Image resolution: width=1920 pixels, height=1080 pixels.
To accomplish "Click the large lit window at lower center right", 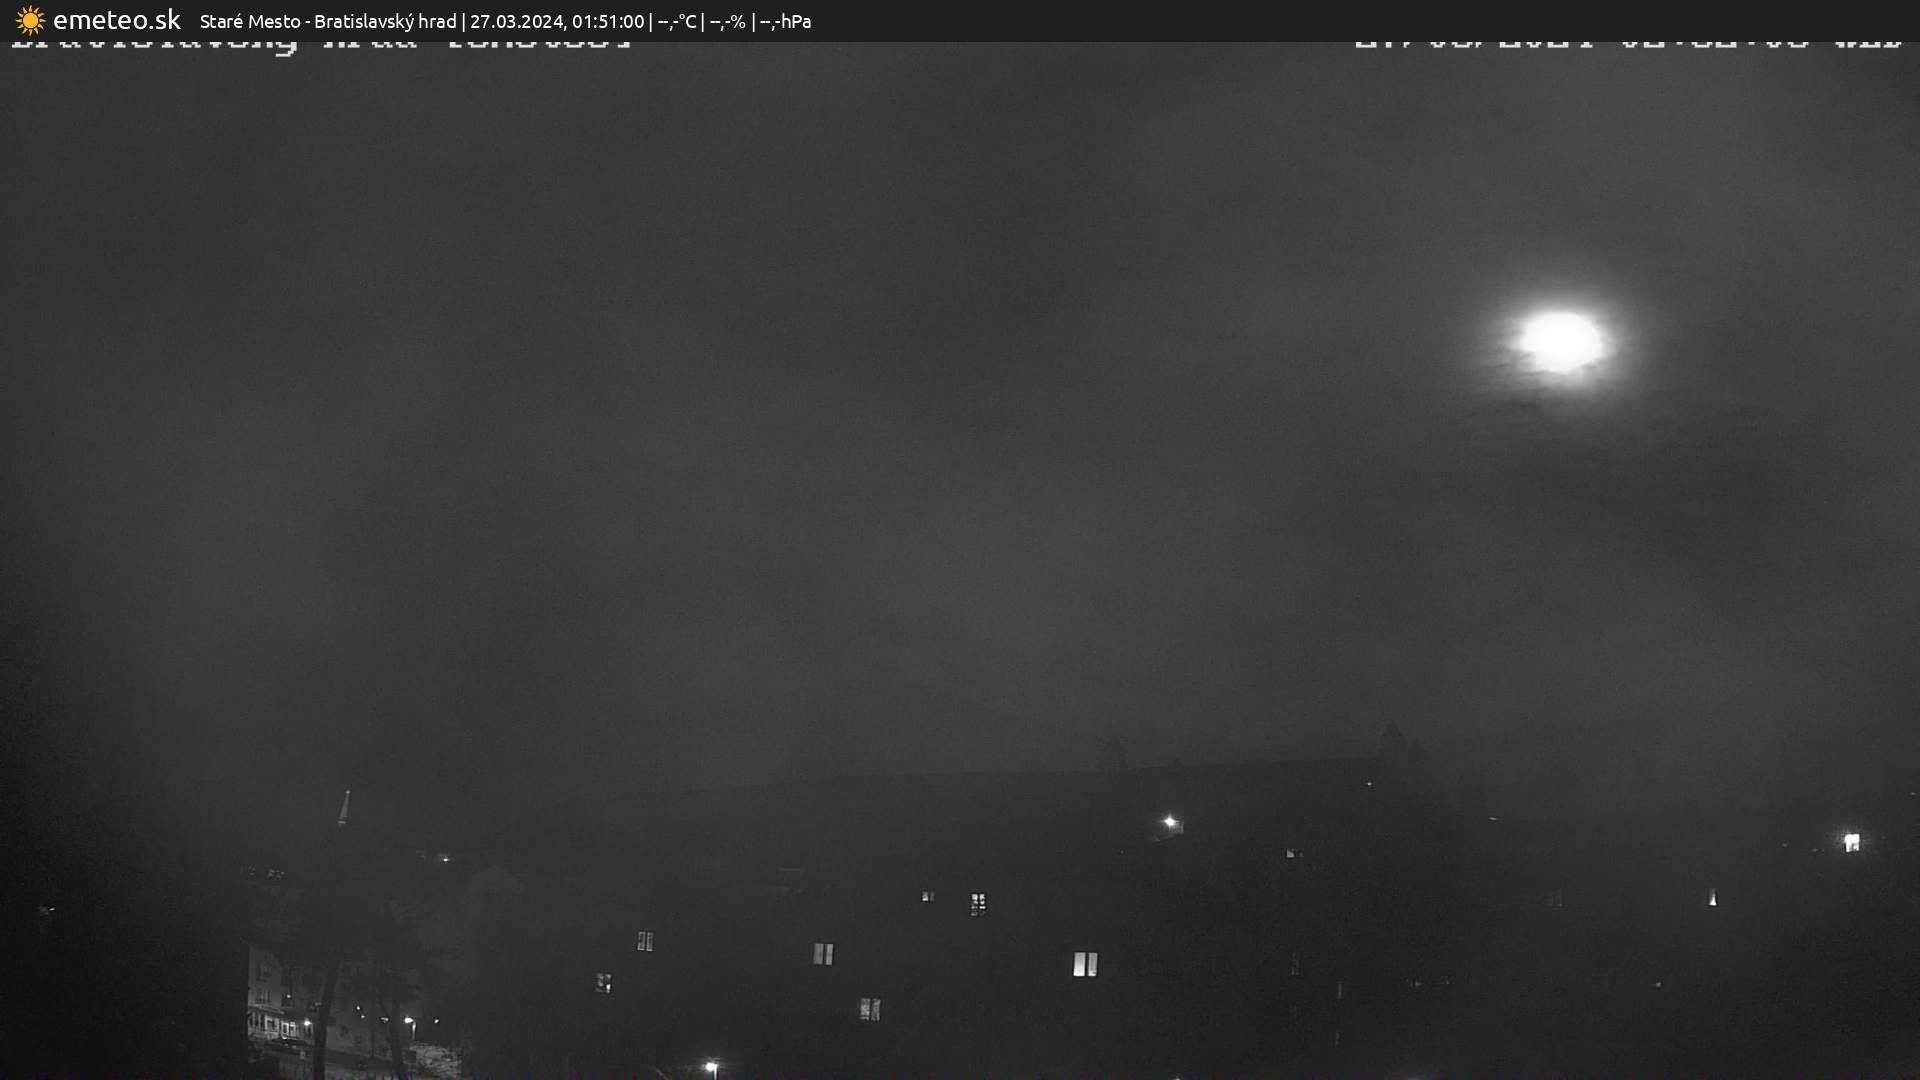I will click(x=1085, y=964).
